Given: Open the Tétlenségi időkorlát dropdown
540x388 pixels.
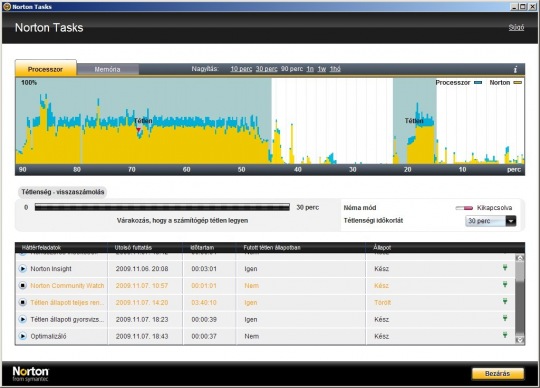Looking at the screenshot, I should [490, 221].
